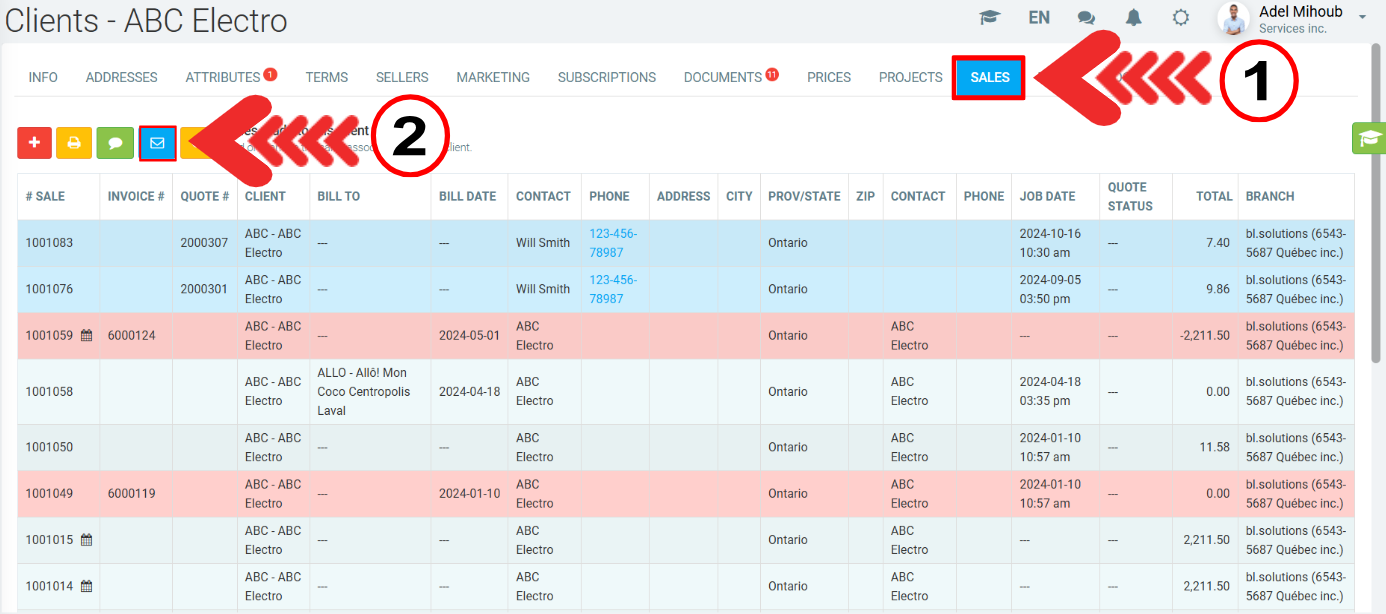The width and height of the screenshot is (1386, 614).
Task: Click phone number link for sale 1001083
Action: 612,243
